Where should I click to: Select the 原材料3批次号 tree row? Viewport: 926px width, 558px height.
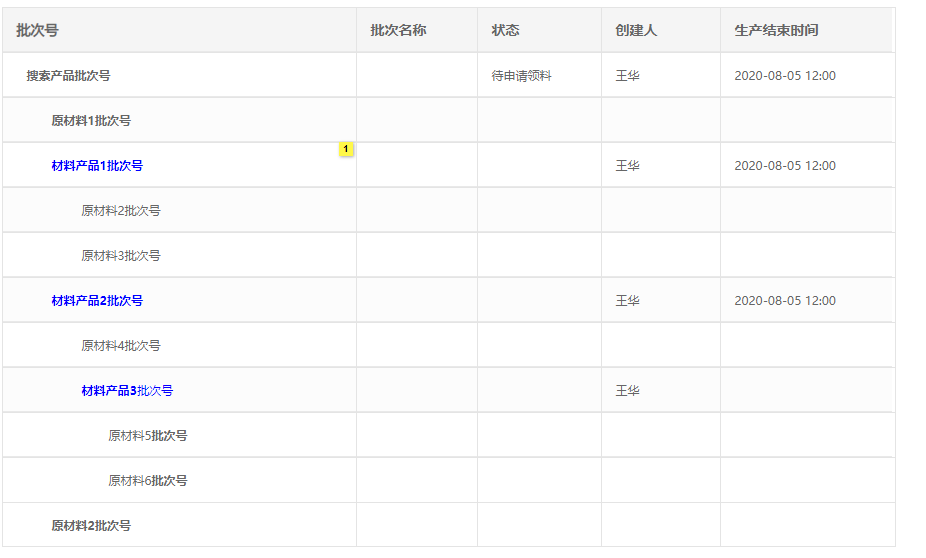tap(121, 256)
